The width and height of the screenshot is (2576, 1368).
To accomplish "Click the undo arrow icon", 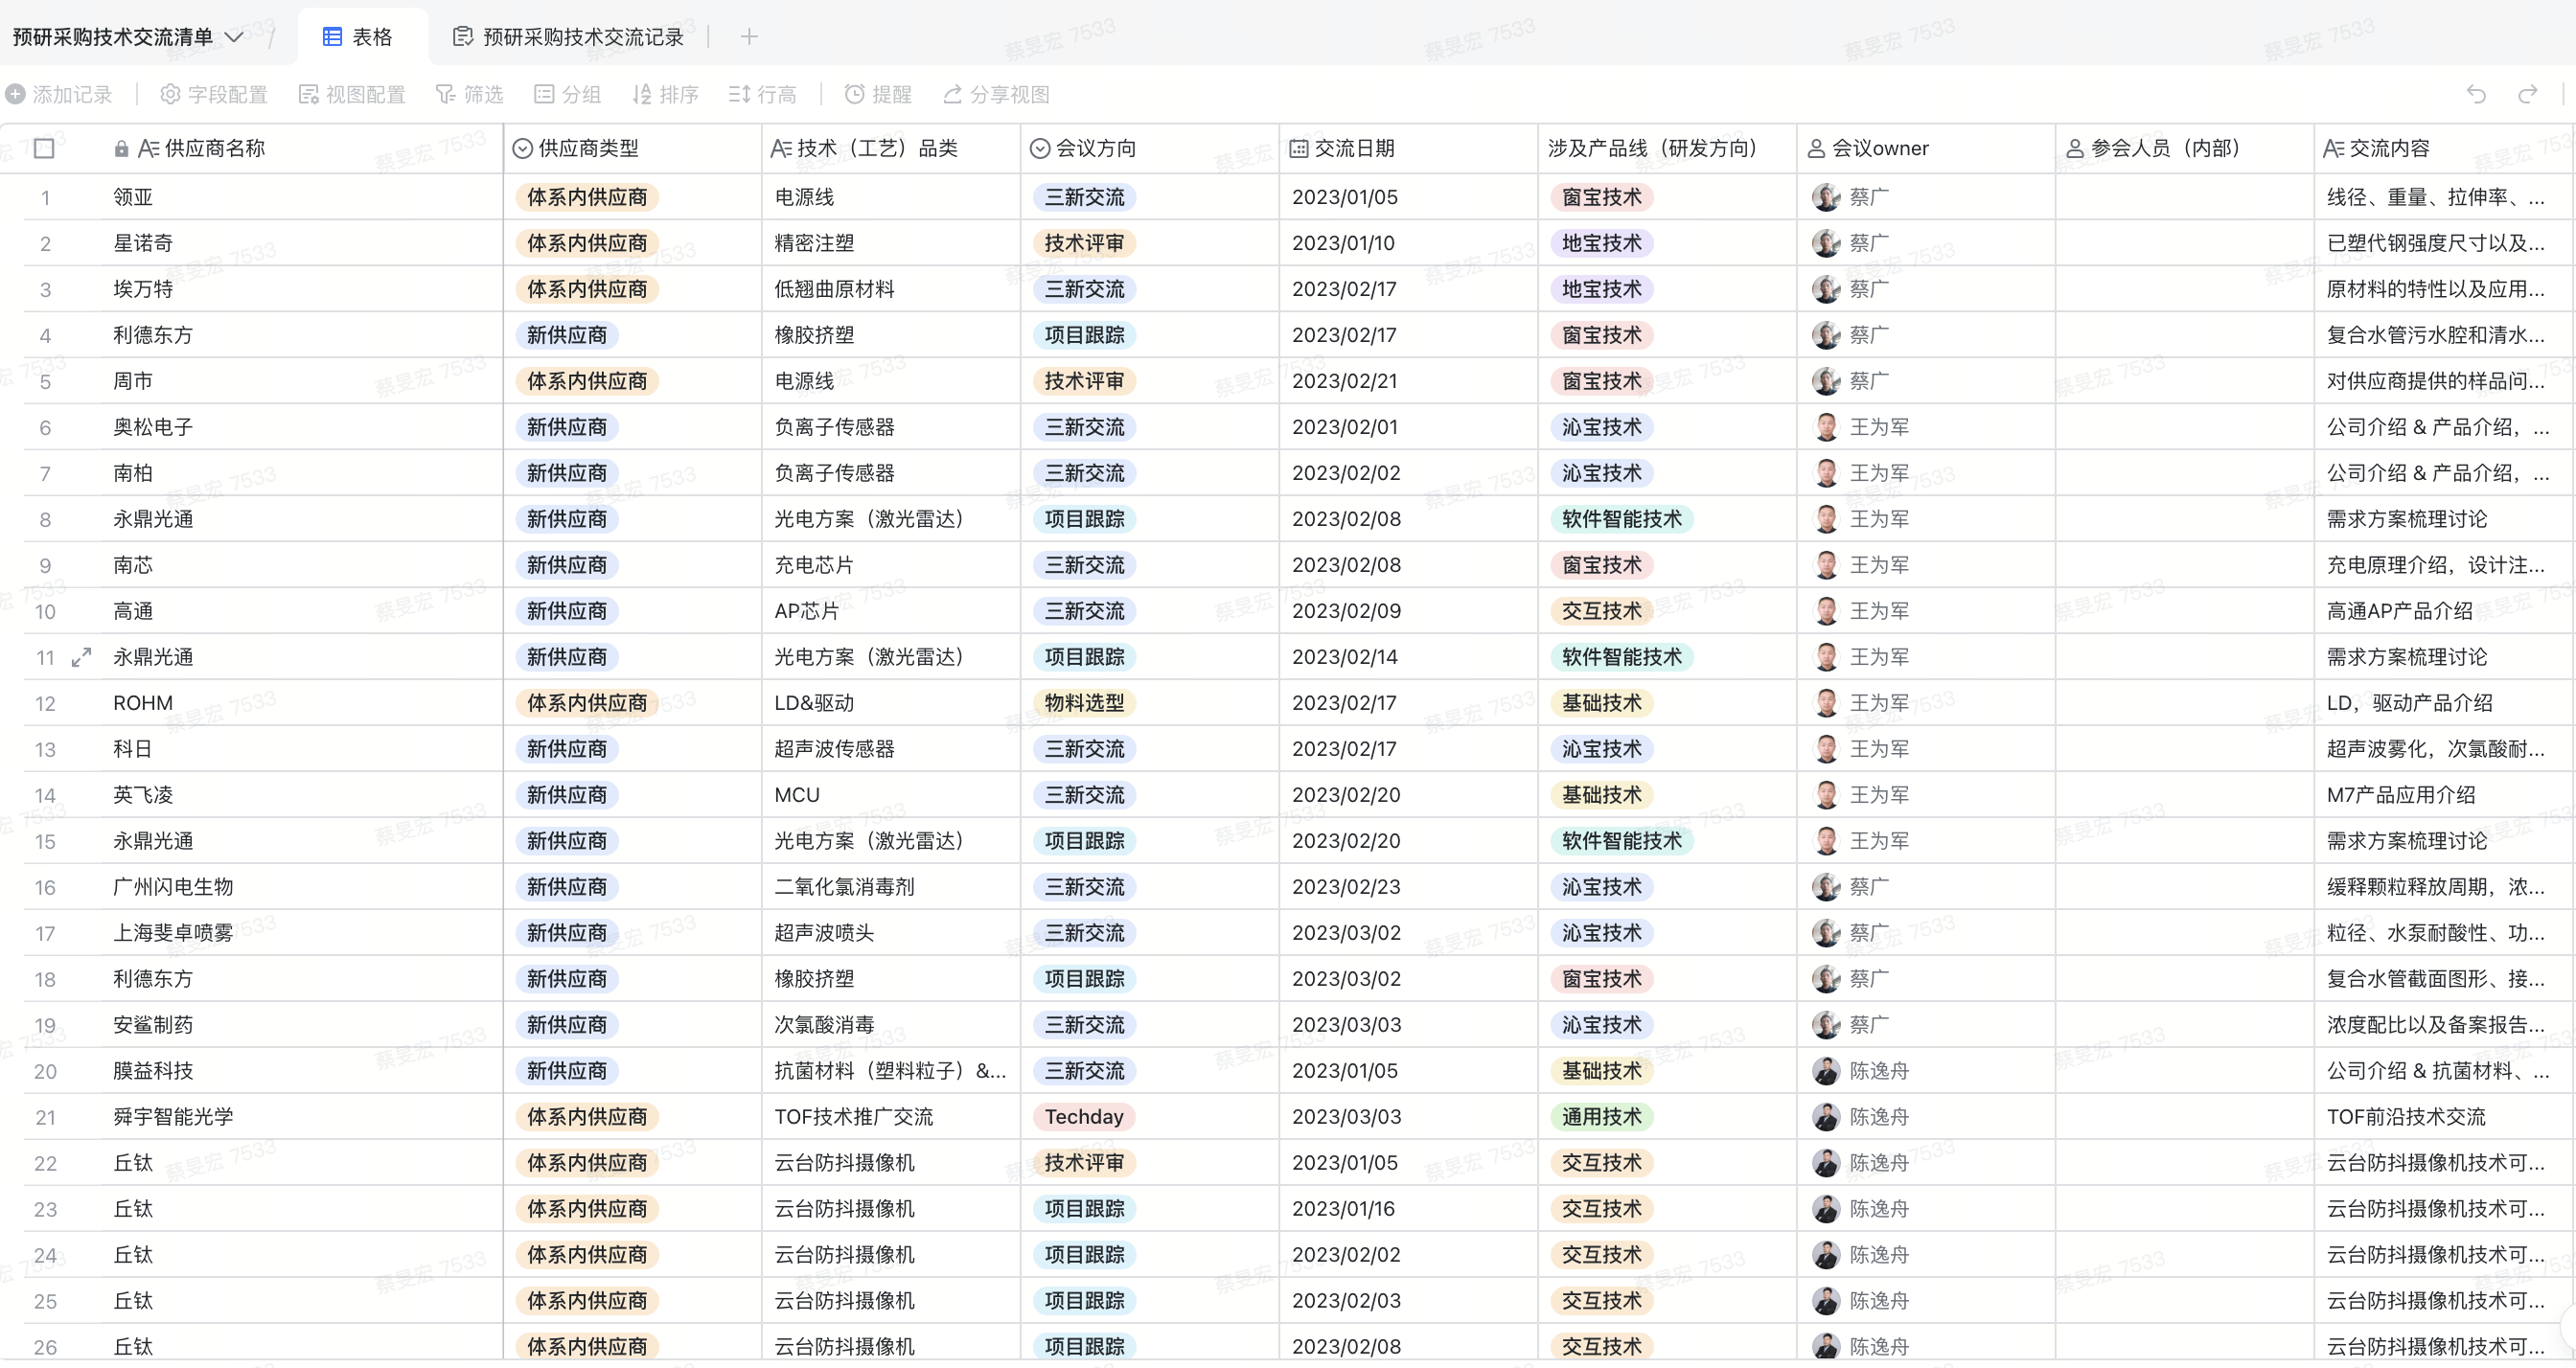I will point(2476,94).
